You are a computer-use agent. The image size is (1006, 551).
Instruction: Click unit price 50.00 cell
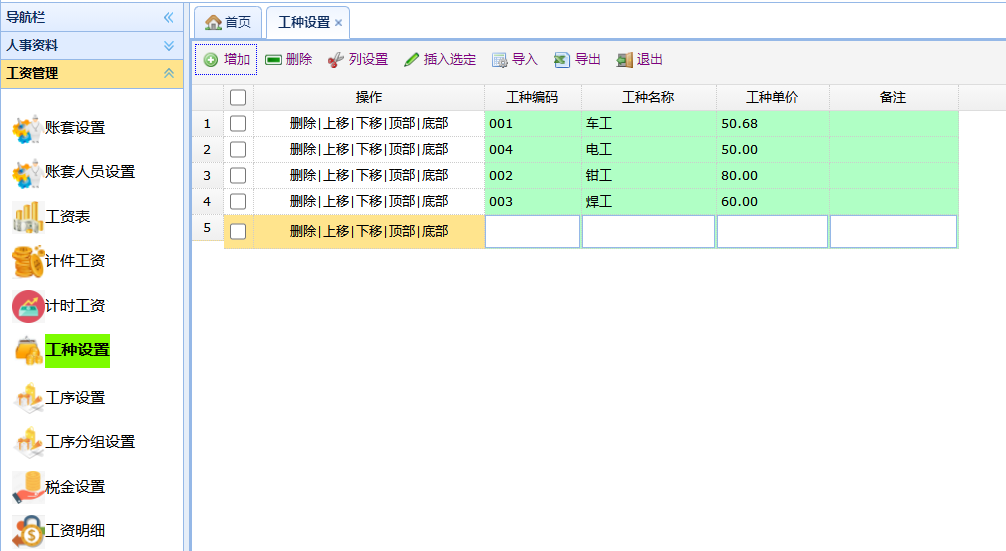(x=772, y=149)
